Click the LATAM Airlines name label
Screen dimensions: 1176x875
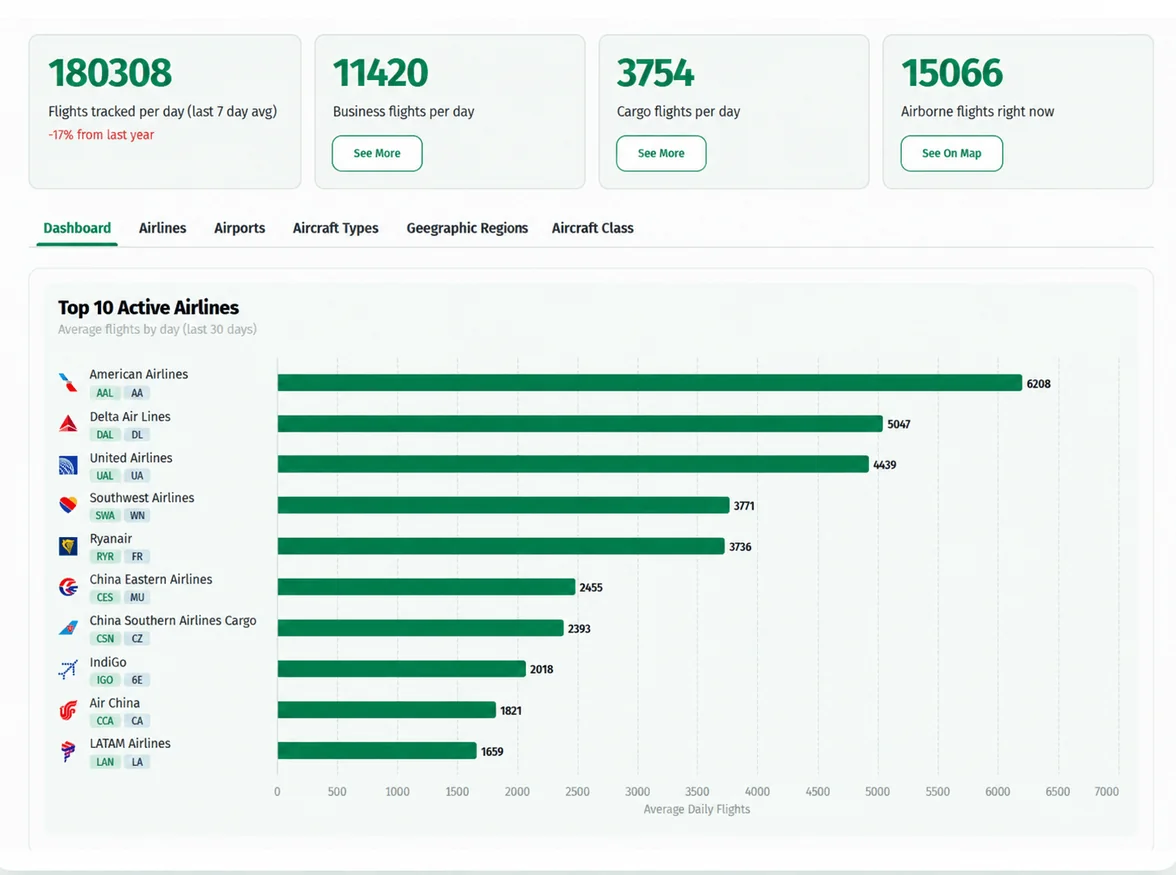130,743
